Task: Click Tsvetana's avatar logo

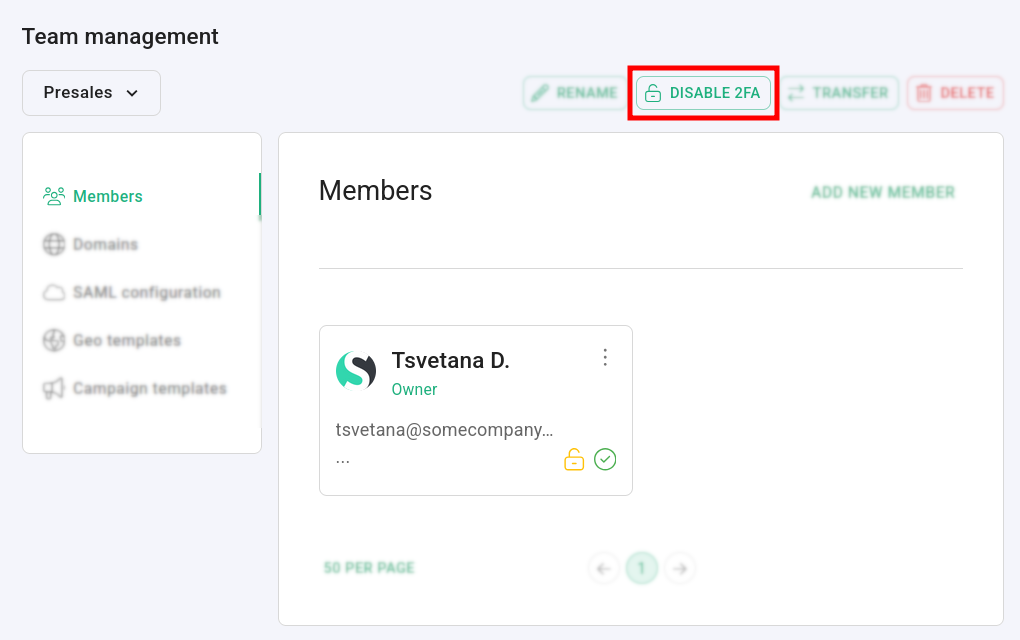Action: pyautogui.click(x=356, y=370)
